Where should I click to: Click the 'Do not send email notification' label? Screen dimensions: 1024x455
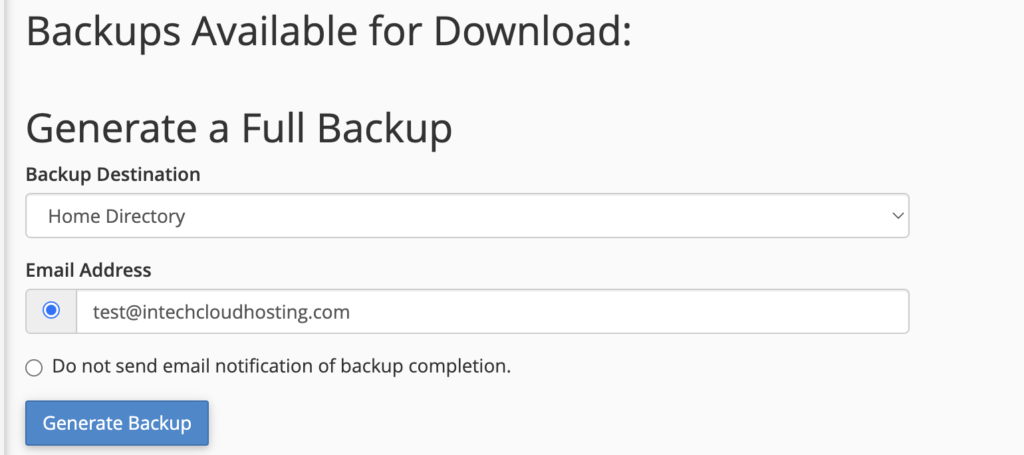(281, 366)
